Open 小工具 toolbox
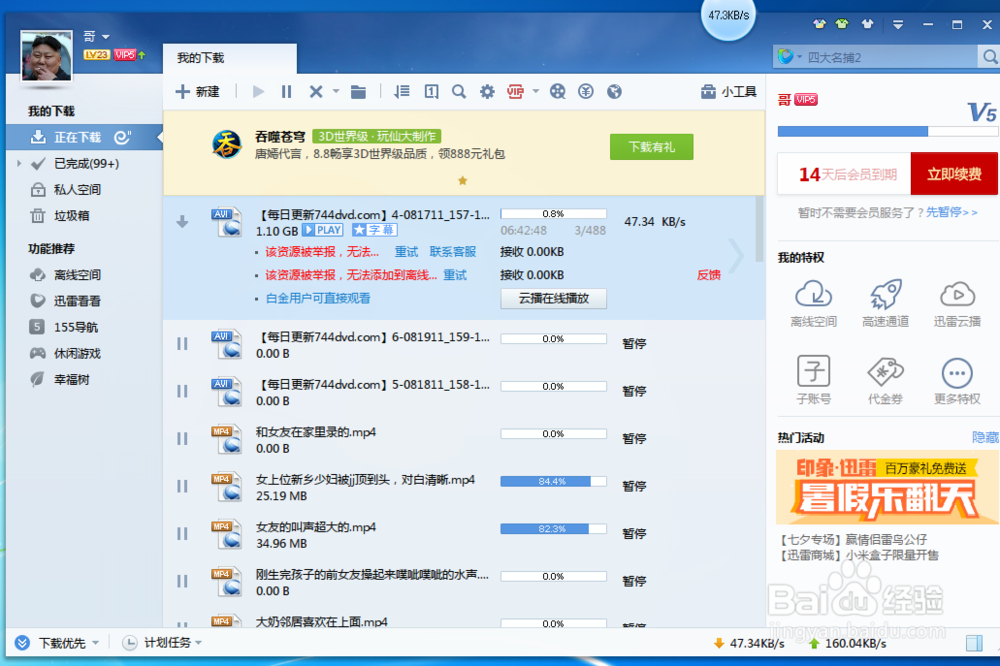The width and height of the screenshot is (1000, 666). [x=729, y=92]
